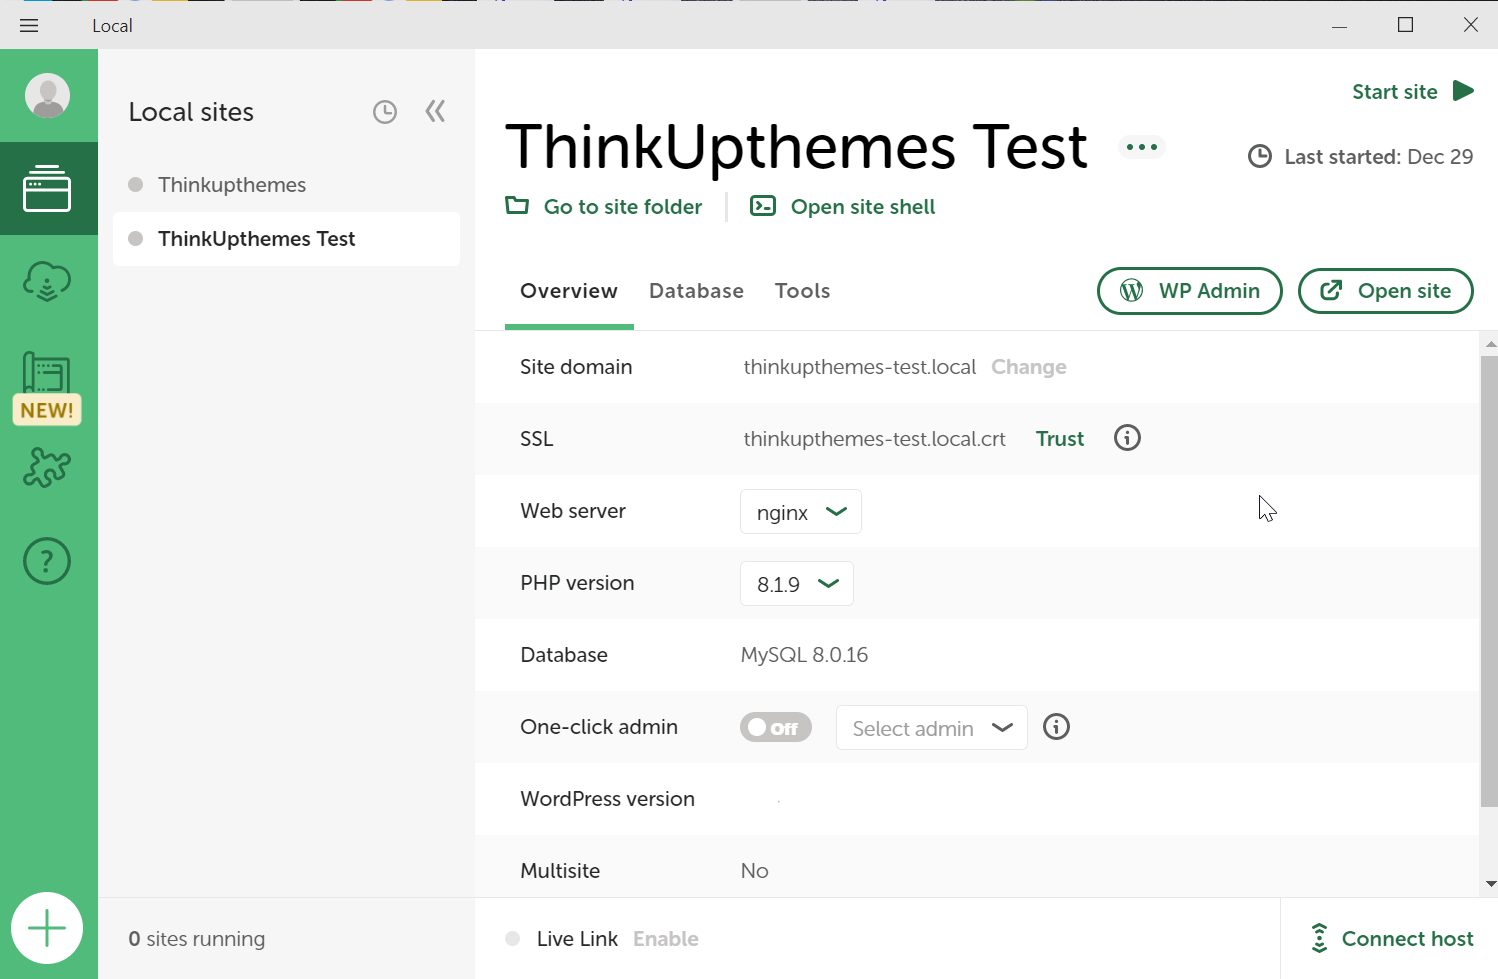Click the ThinkUpthemes Test site title

click(796, 146)
